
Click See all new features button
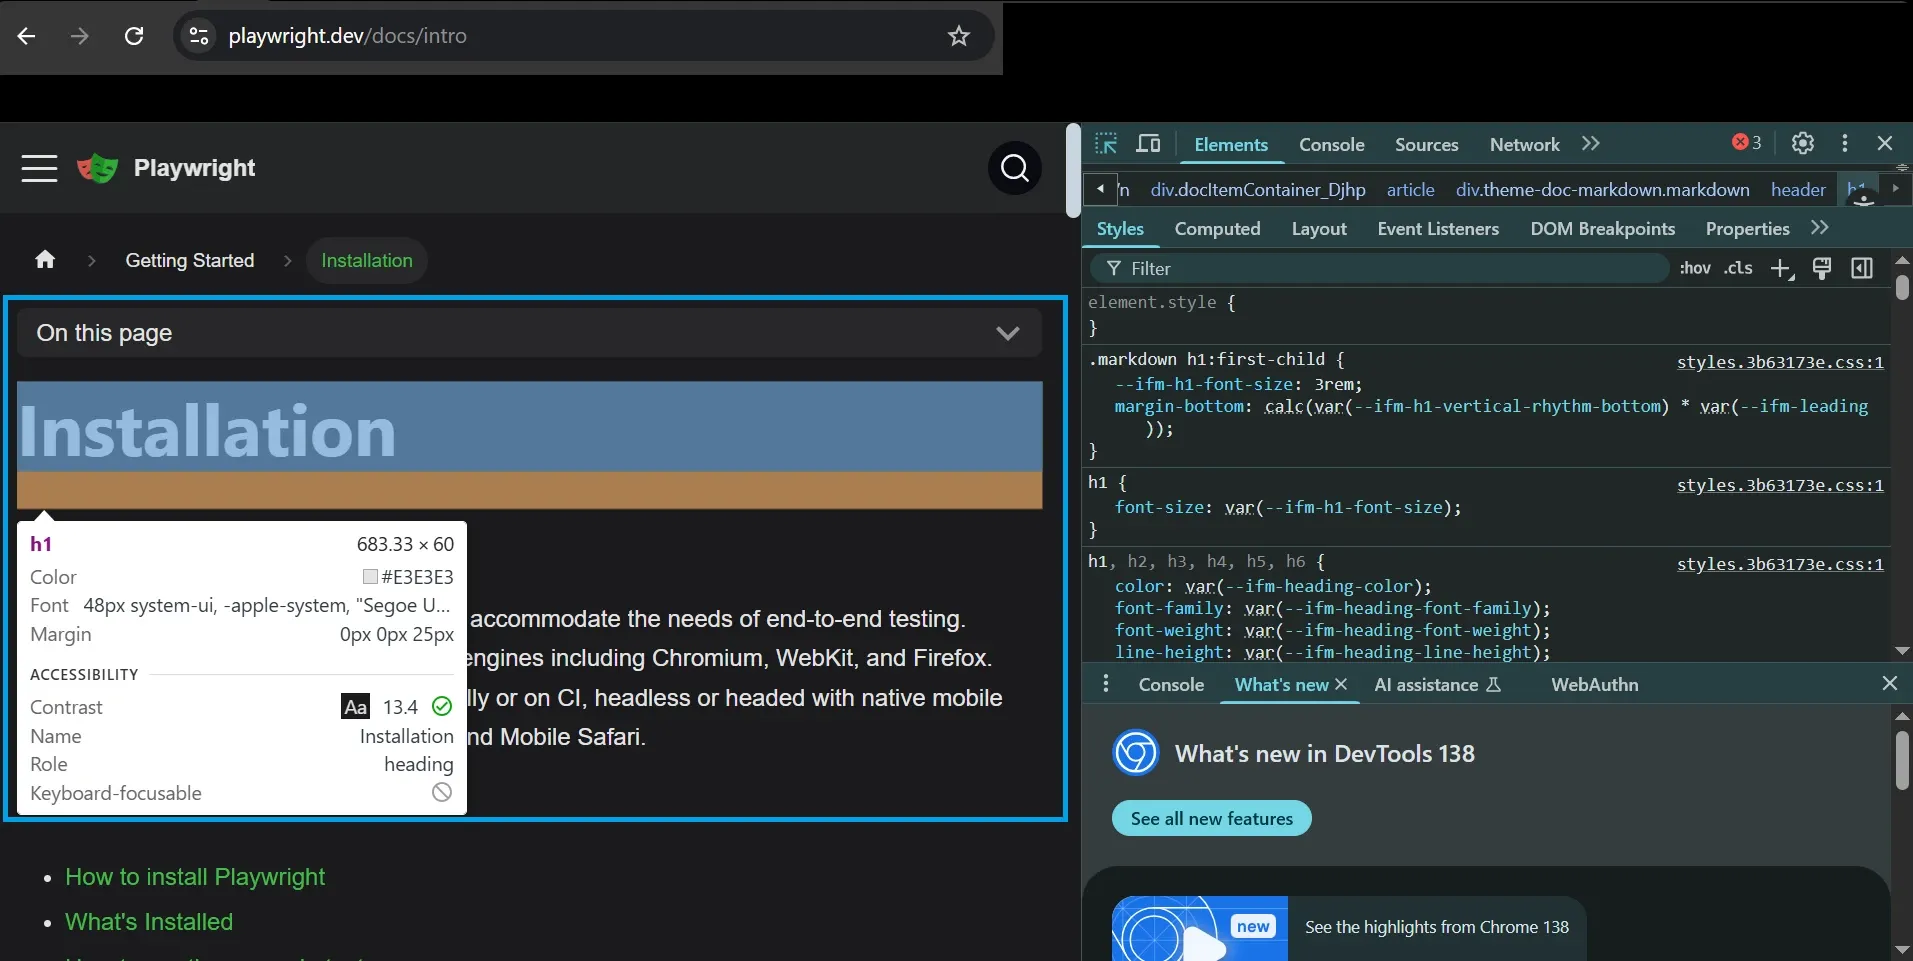(1212, 818)
